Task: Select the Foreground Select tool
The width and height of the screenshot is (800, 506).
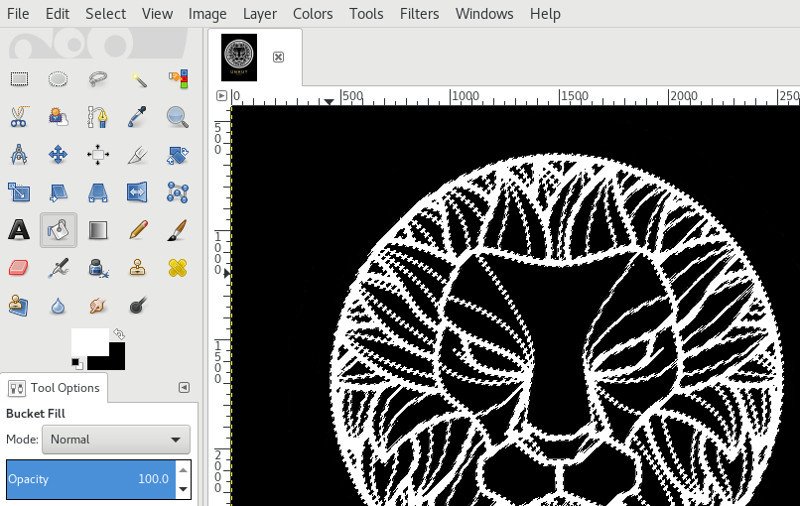Action: click(x=58, y=117)
